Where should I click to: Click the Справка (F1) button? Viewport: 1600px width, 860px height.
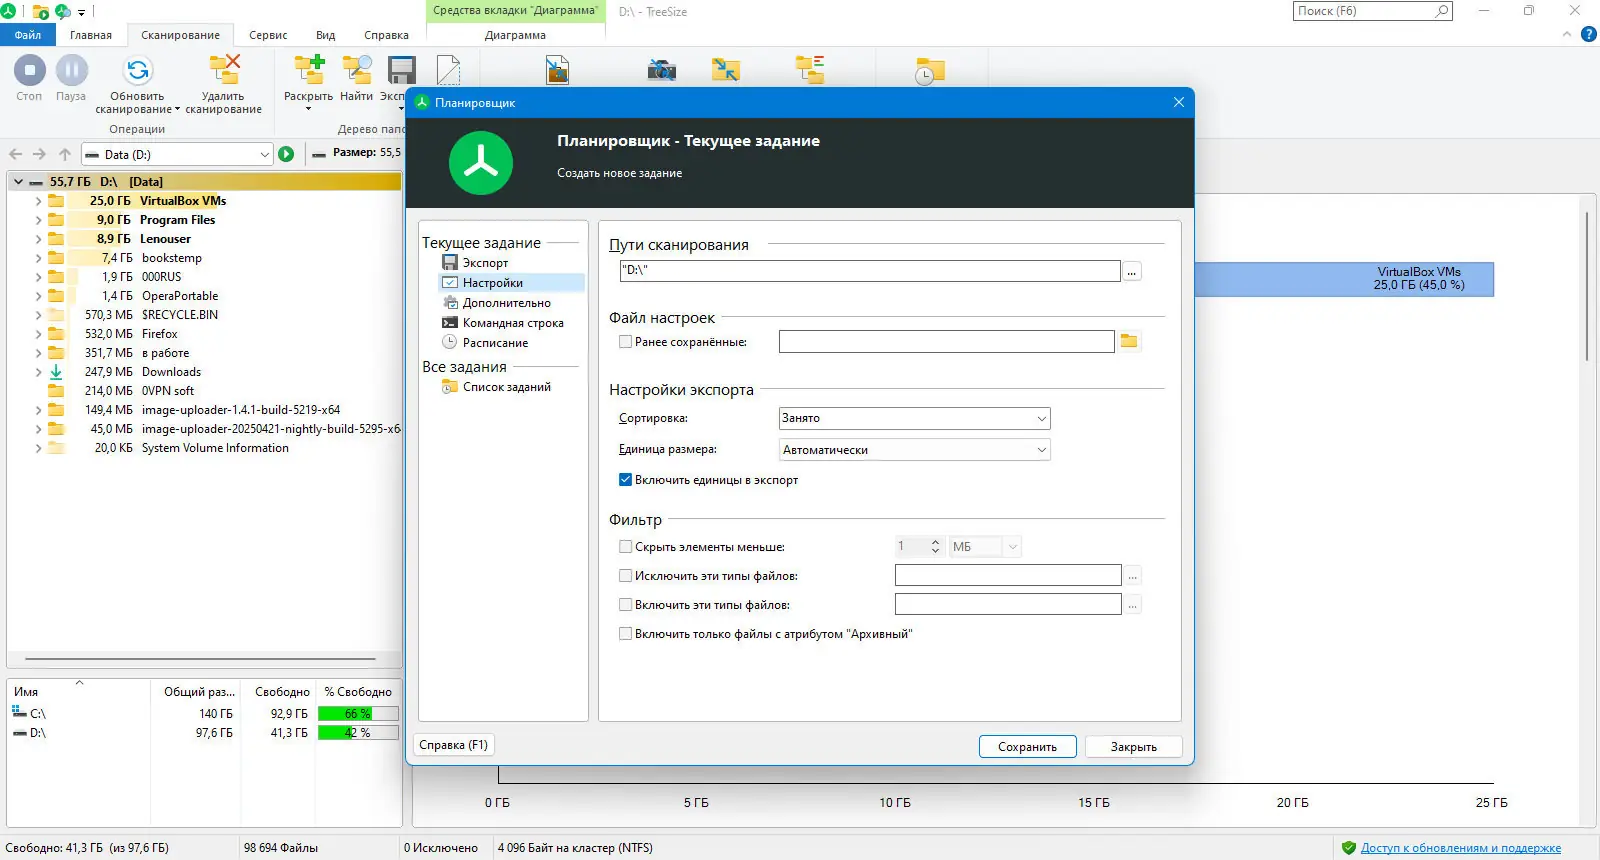coord(453,745)
